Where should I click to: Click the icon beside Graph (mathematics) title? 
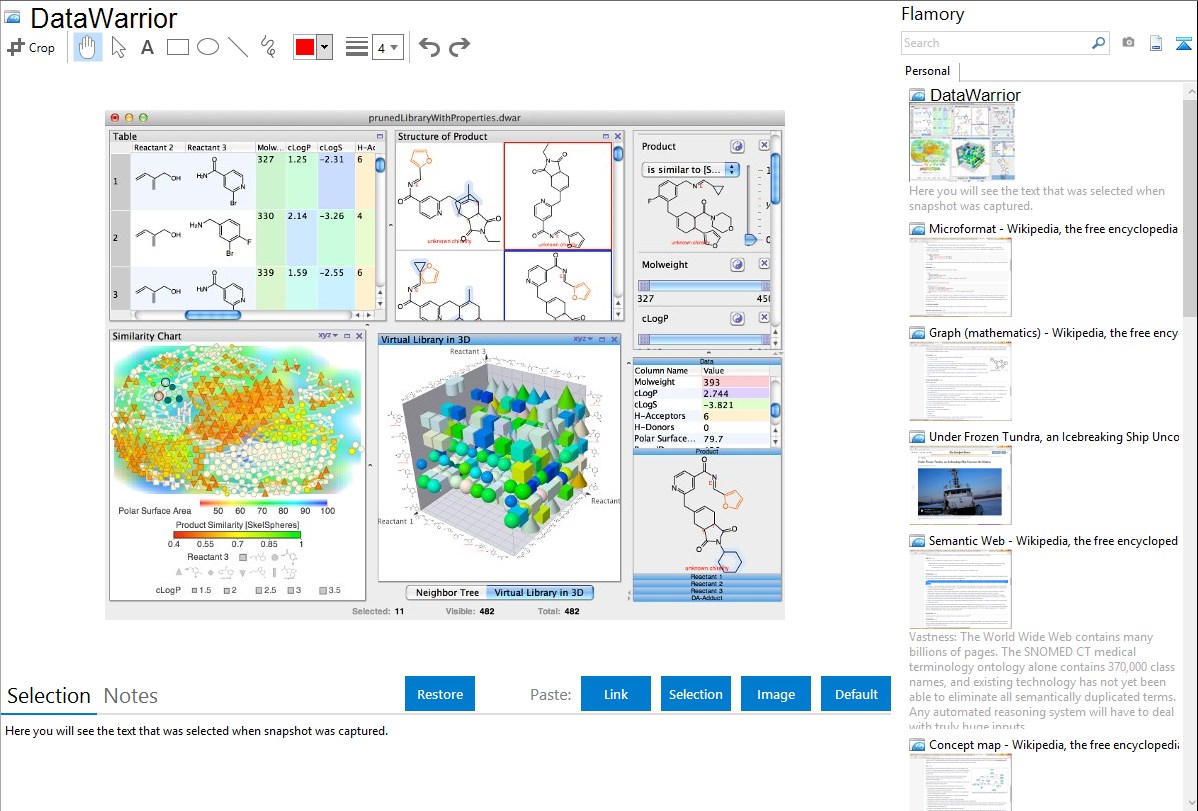917,333
